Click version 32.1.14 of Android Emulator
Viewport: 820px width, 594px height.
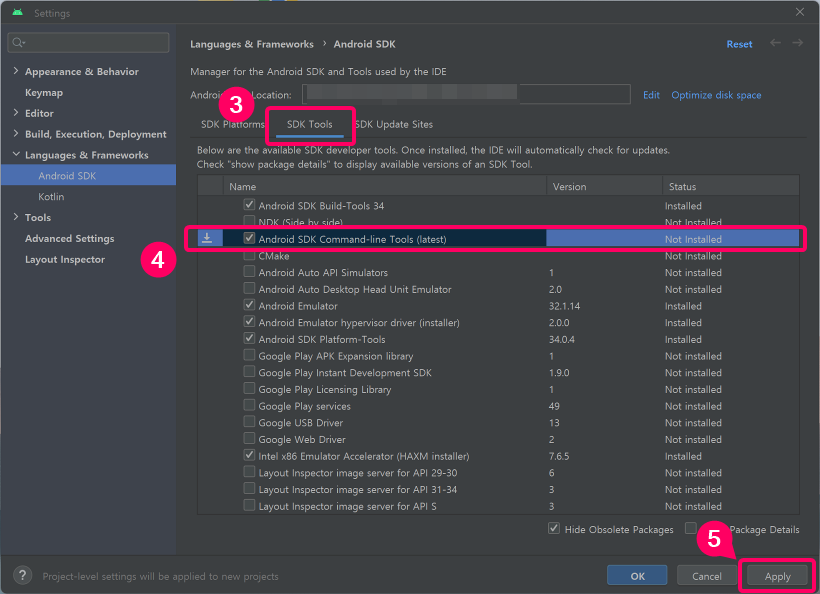[x=564, y=306]
